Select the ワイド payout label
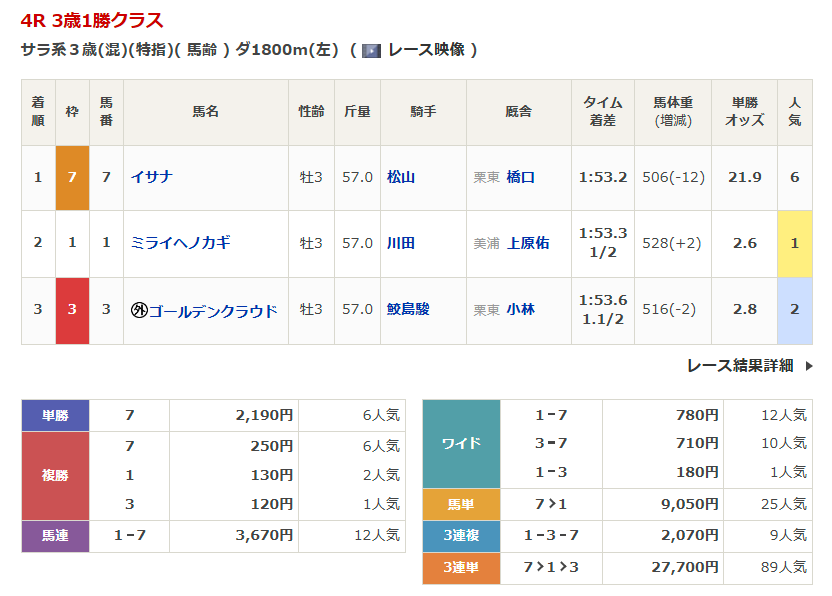The width and height of the screenshot is (832, 596). pos(461,443)
